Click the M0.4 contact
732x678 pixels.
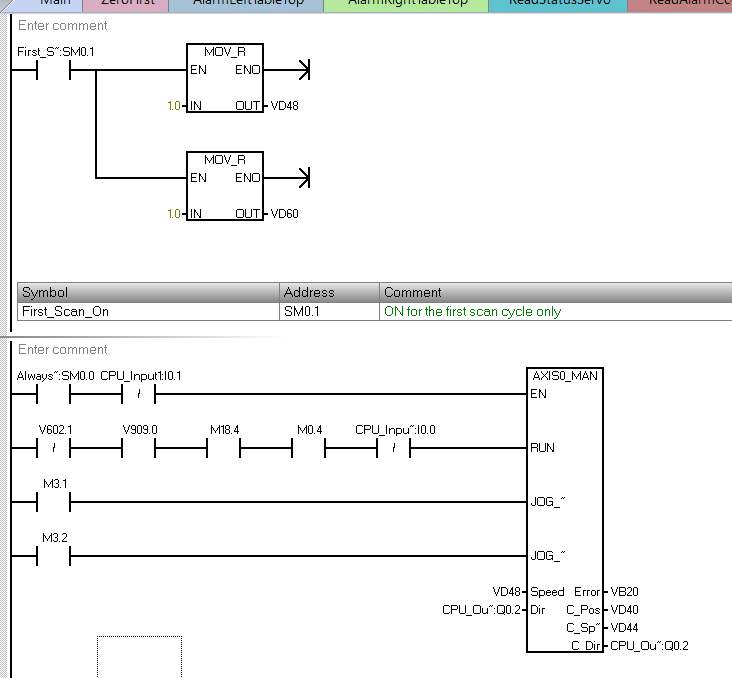310,448
